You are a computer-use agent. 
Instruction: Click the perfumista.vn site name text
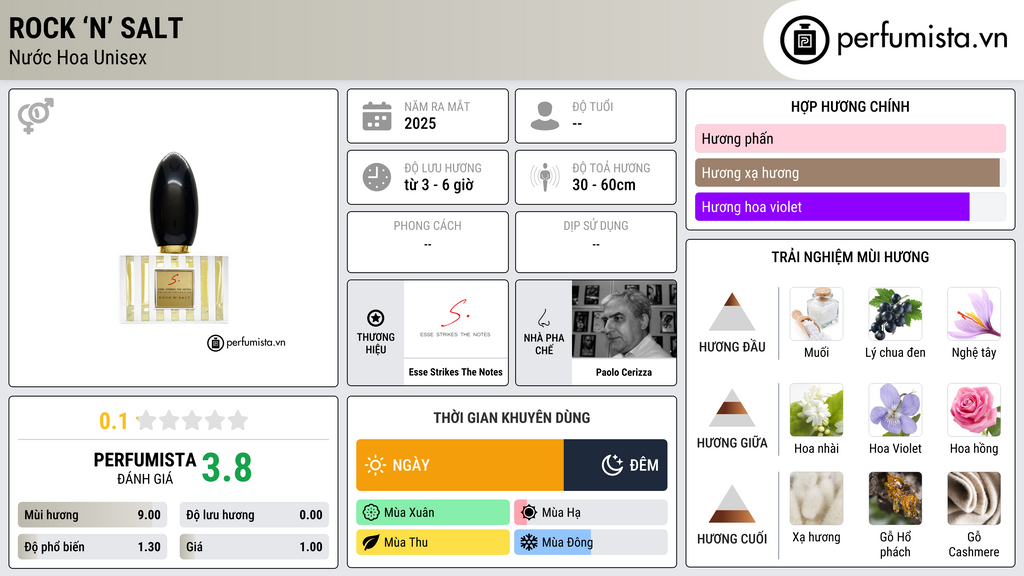pos(922,38)
